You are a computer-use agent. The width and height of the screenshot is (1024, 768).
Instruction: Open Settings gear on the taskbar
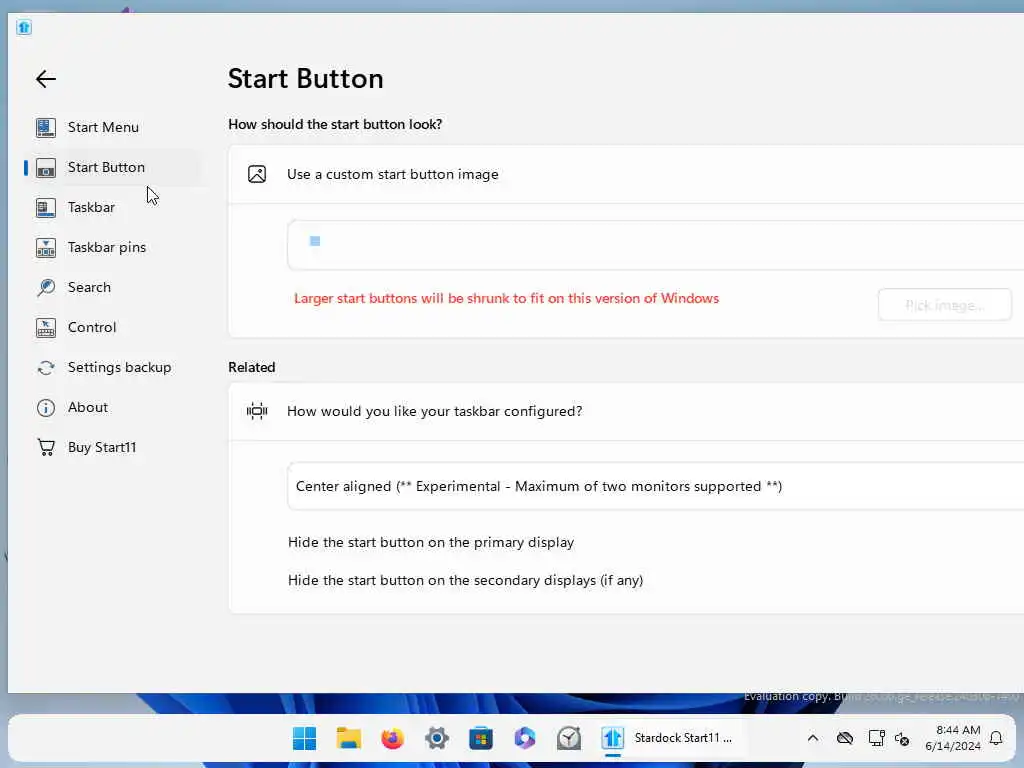437,739
